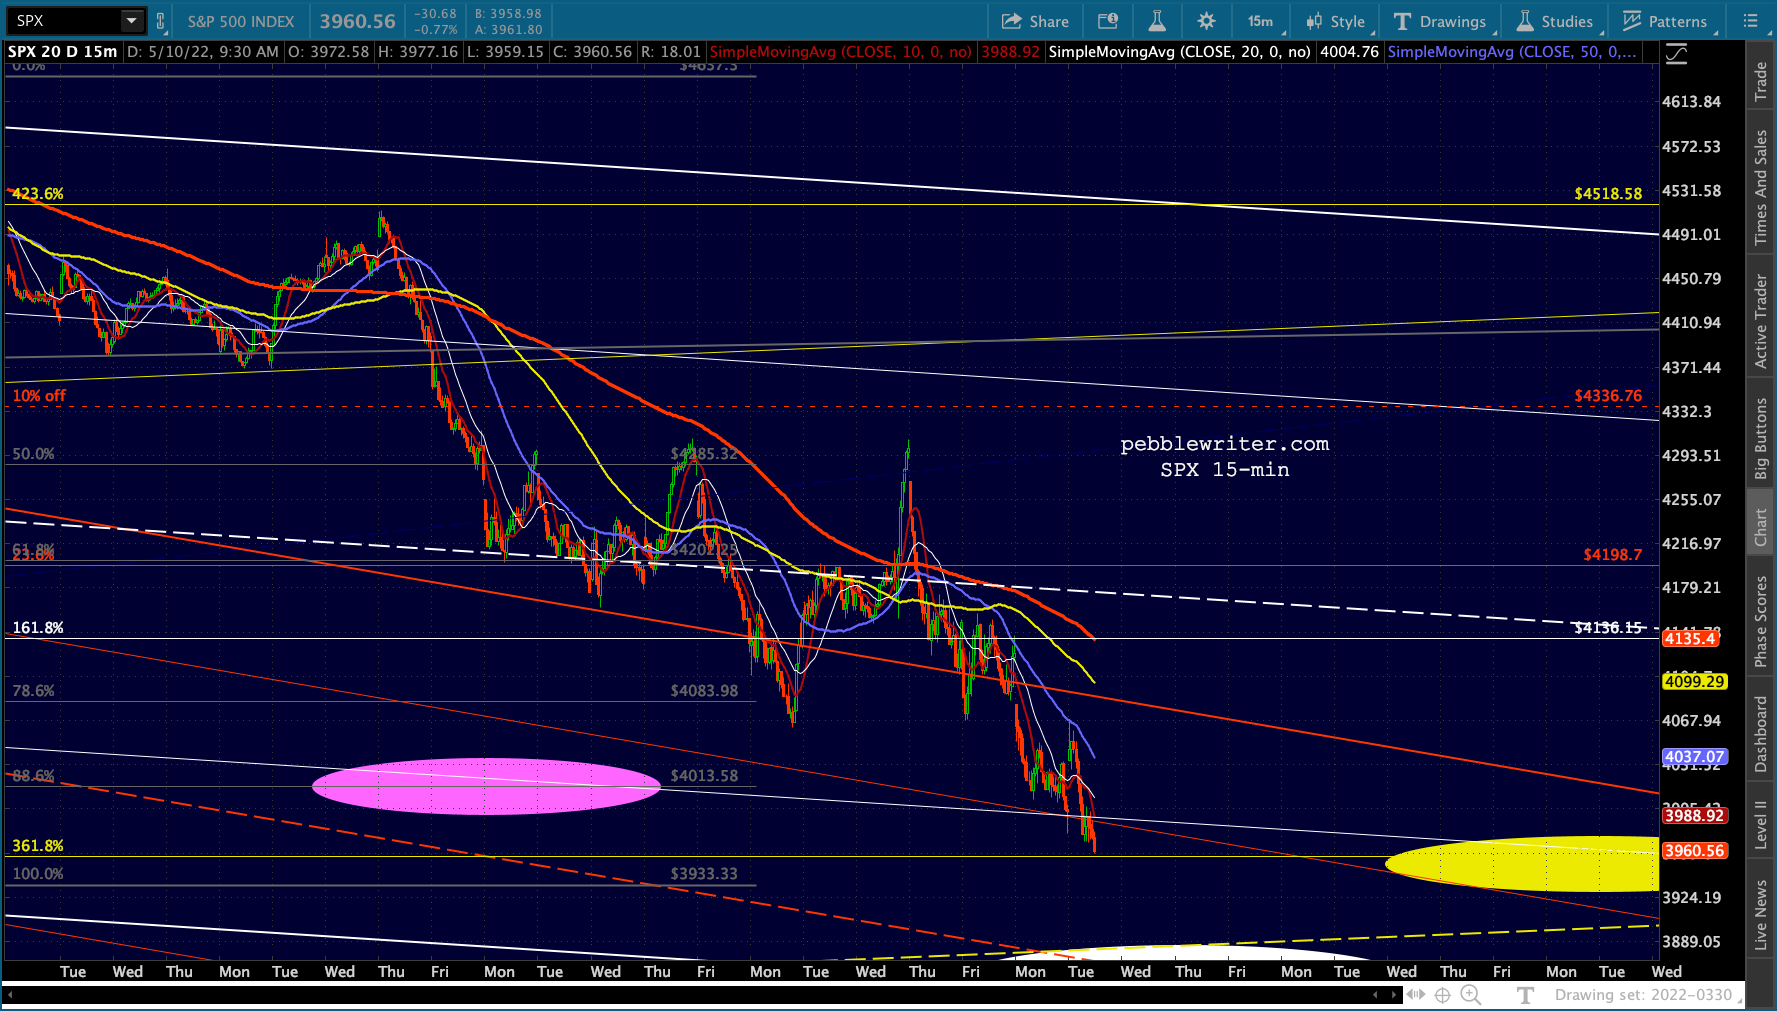Switch to the Active Trader tab

(1761, 320)
